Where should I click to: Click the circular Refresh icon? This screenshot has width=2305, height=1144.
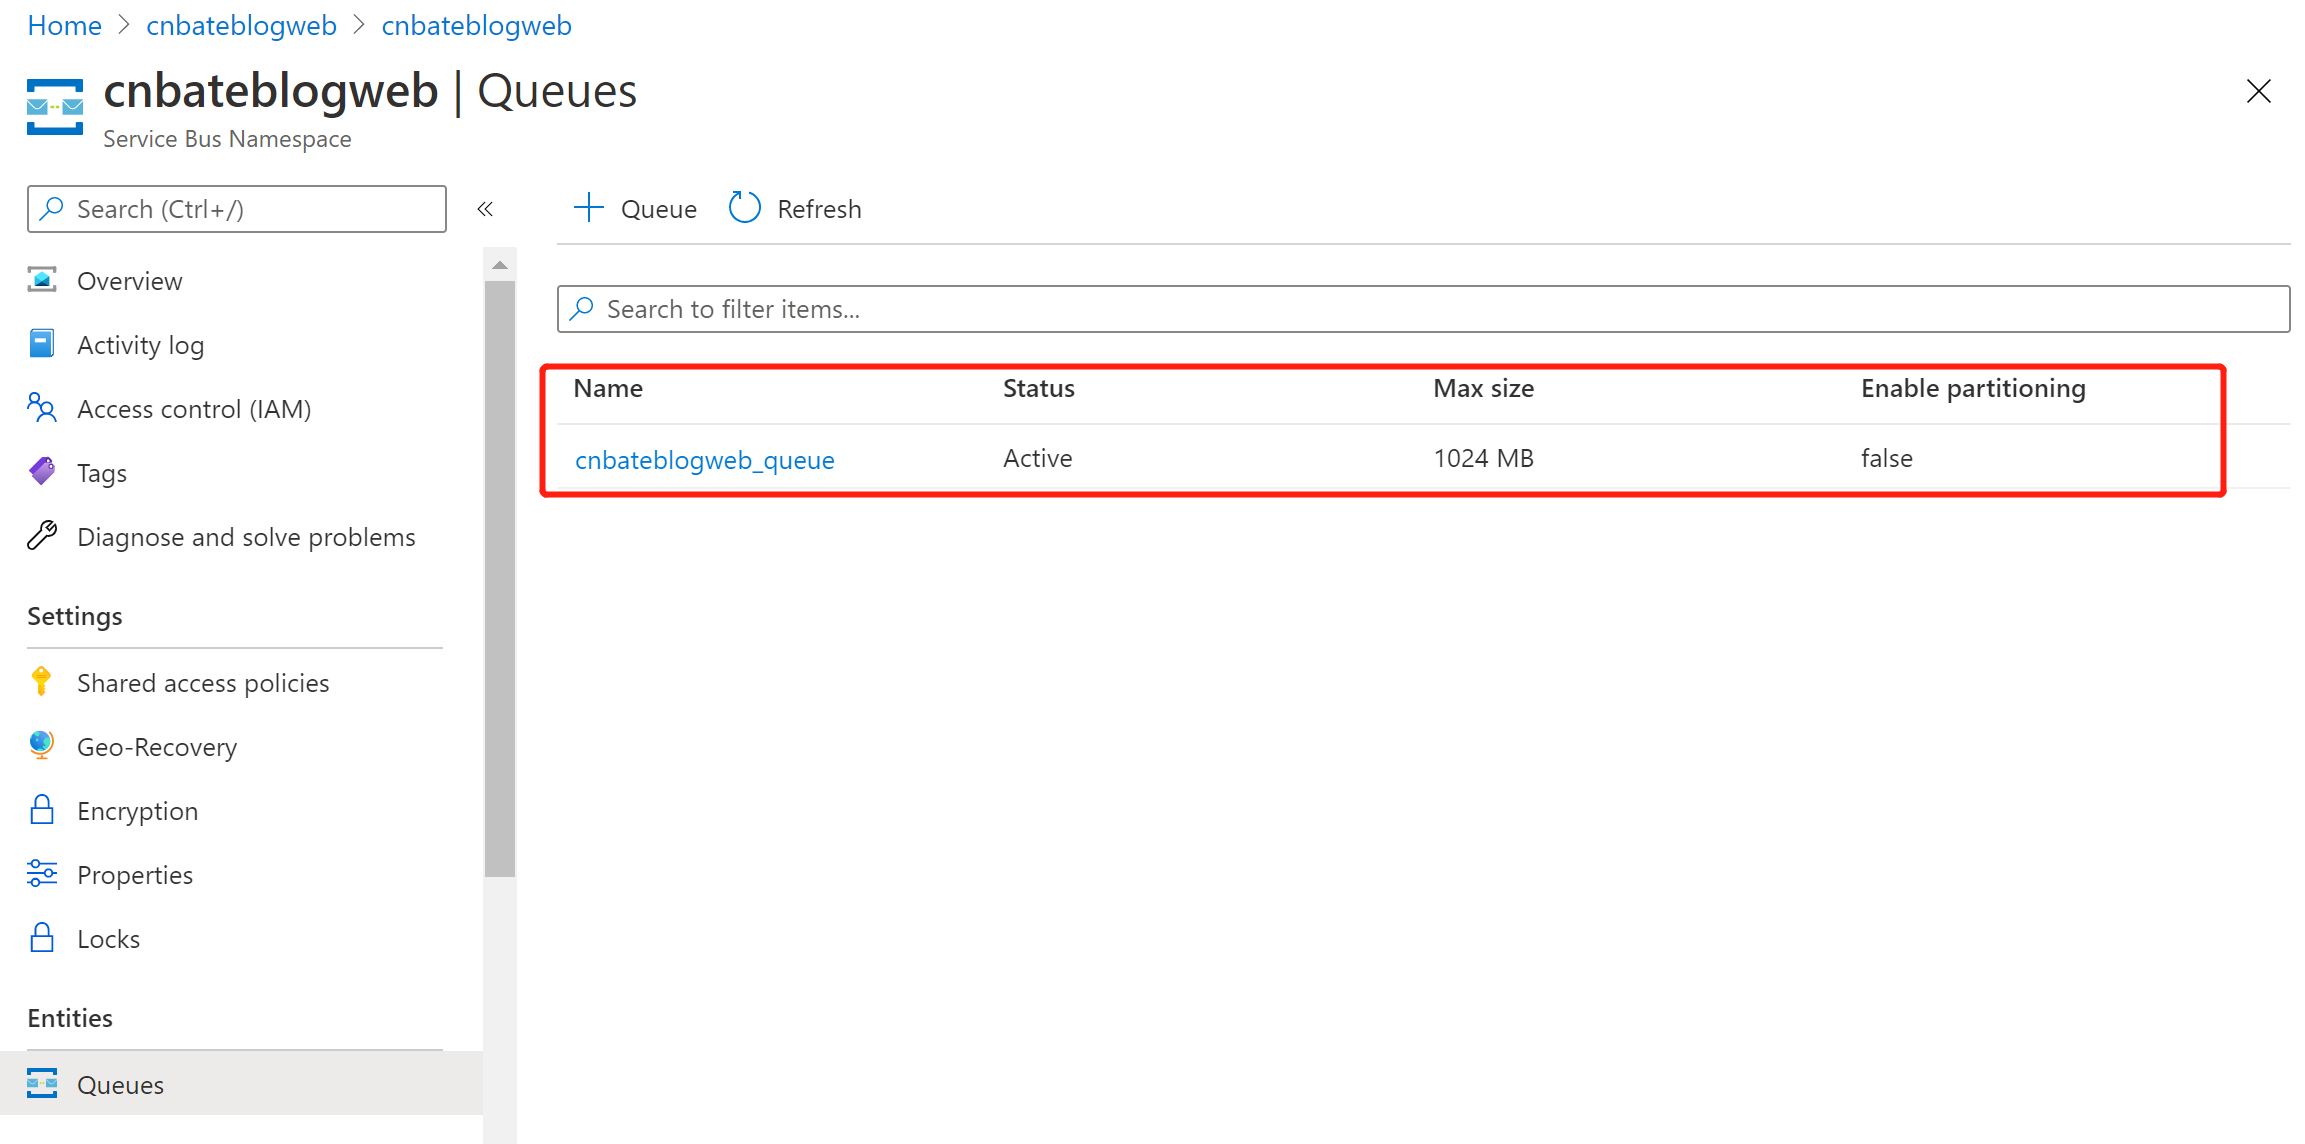coord(745,208)
